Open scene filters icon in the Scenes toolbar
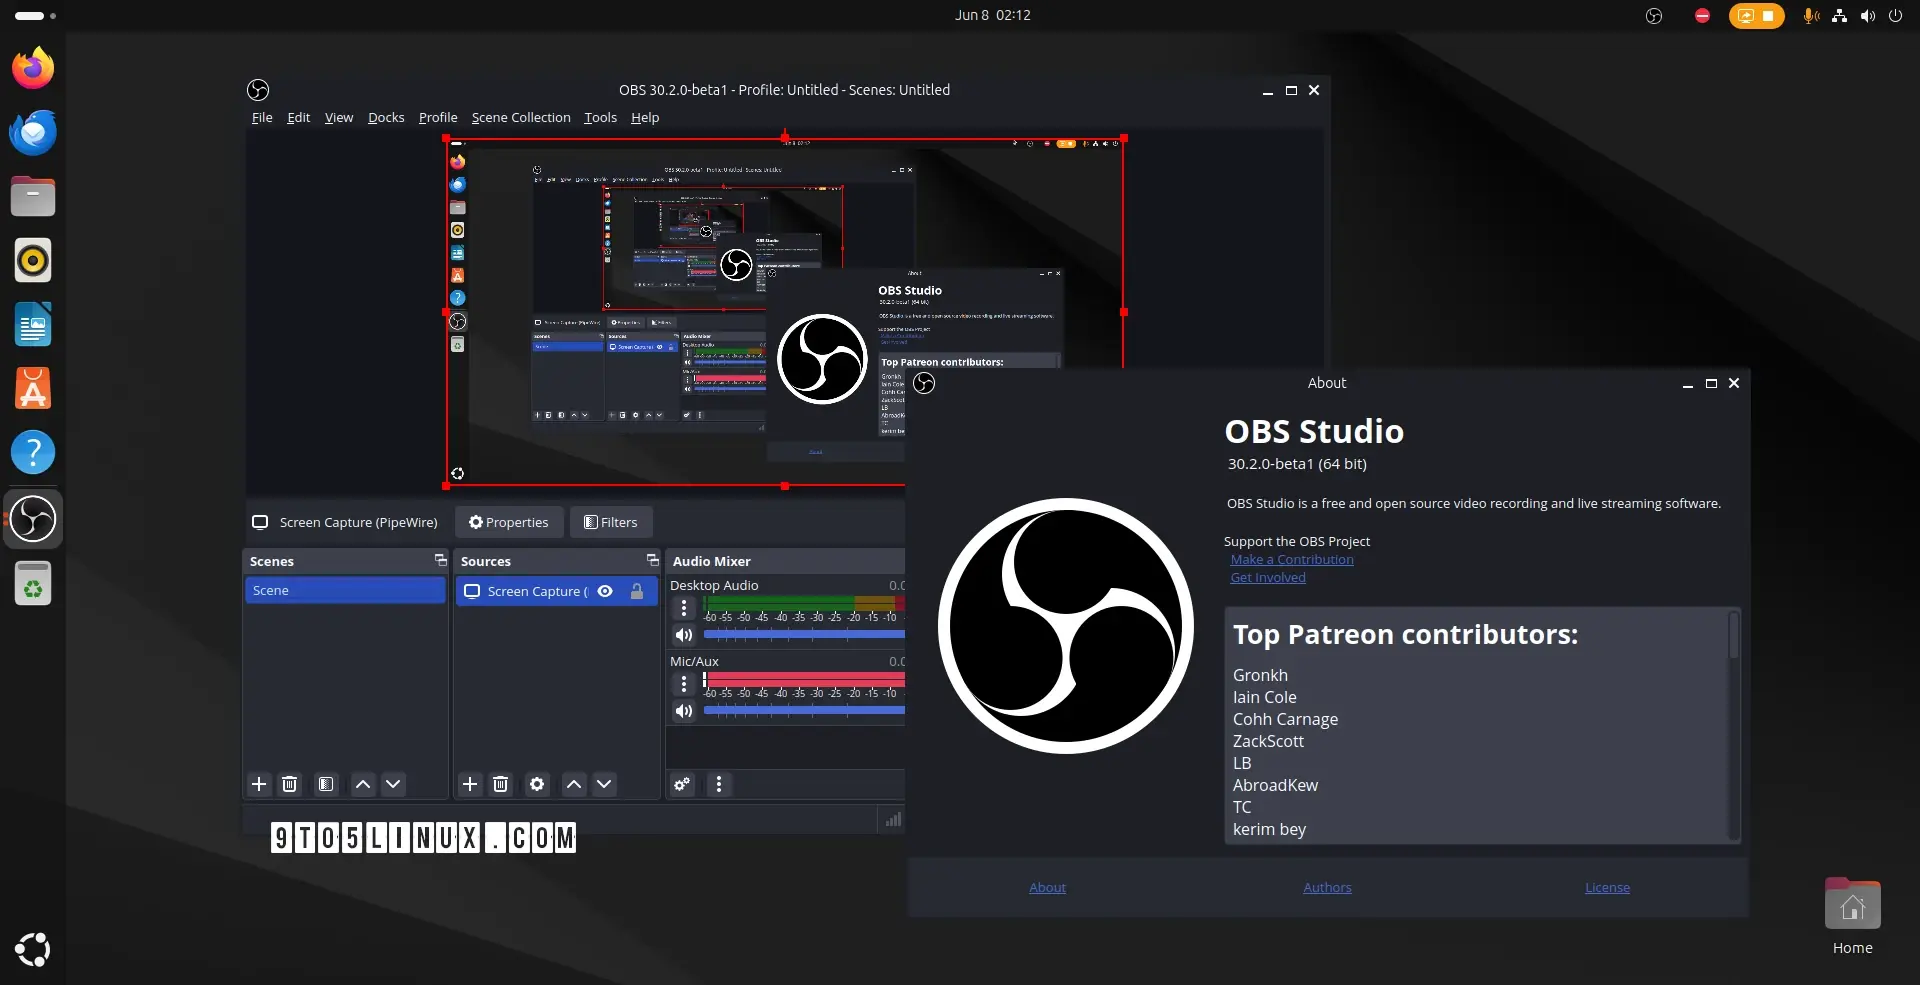1920x985 pixels. tap(326, 784)
